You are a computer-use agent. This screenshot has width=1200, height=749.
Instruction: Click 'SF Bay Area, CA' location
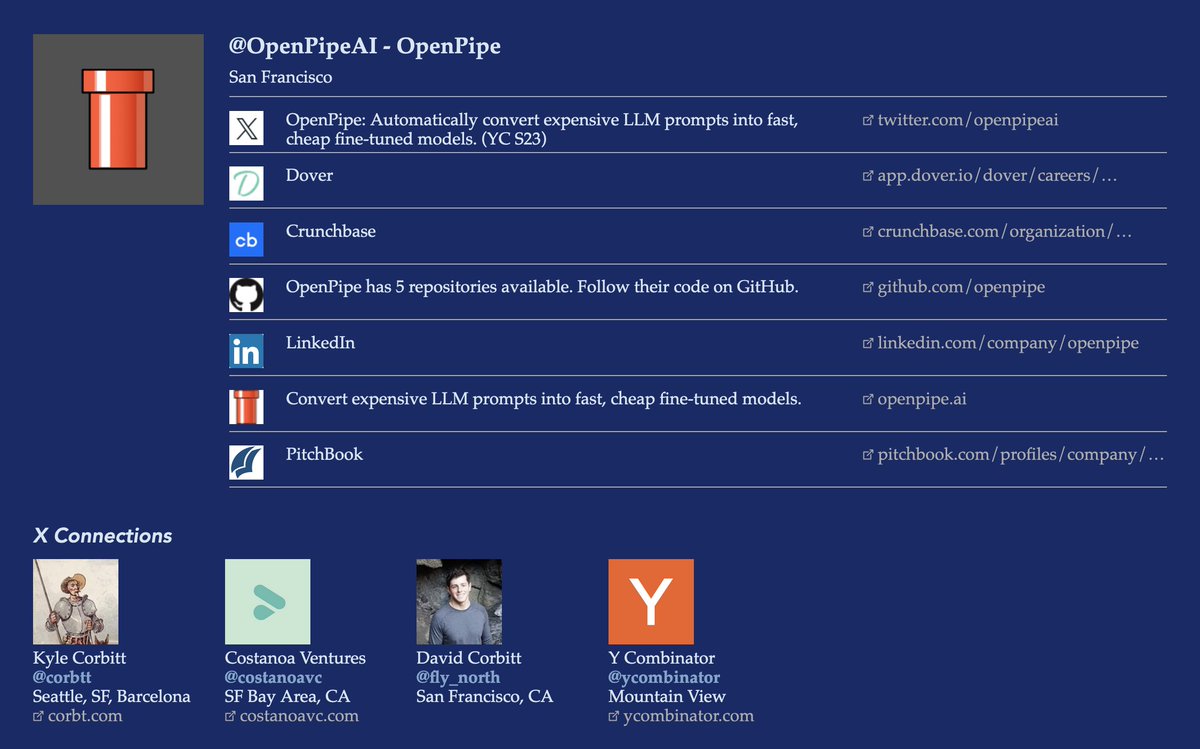point(288,696)
